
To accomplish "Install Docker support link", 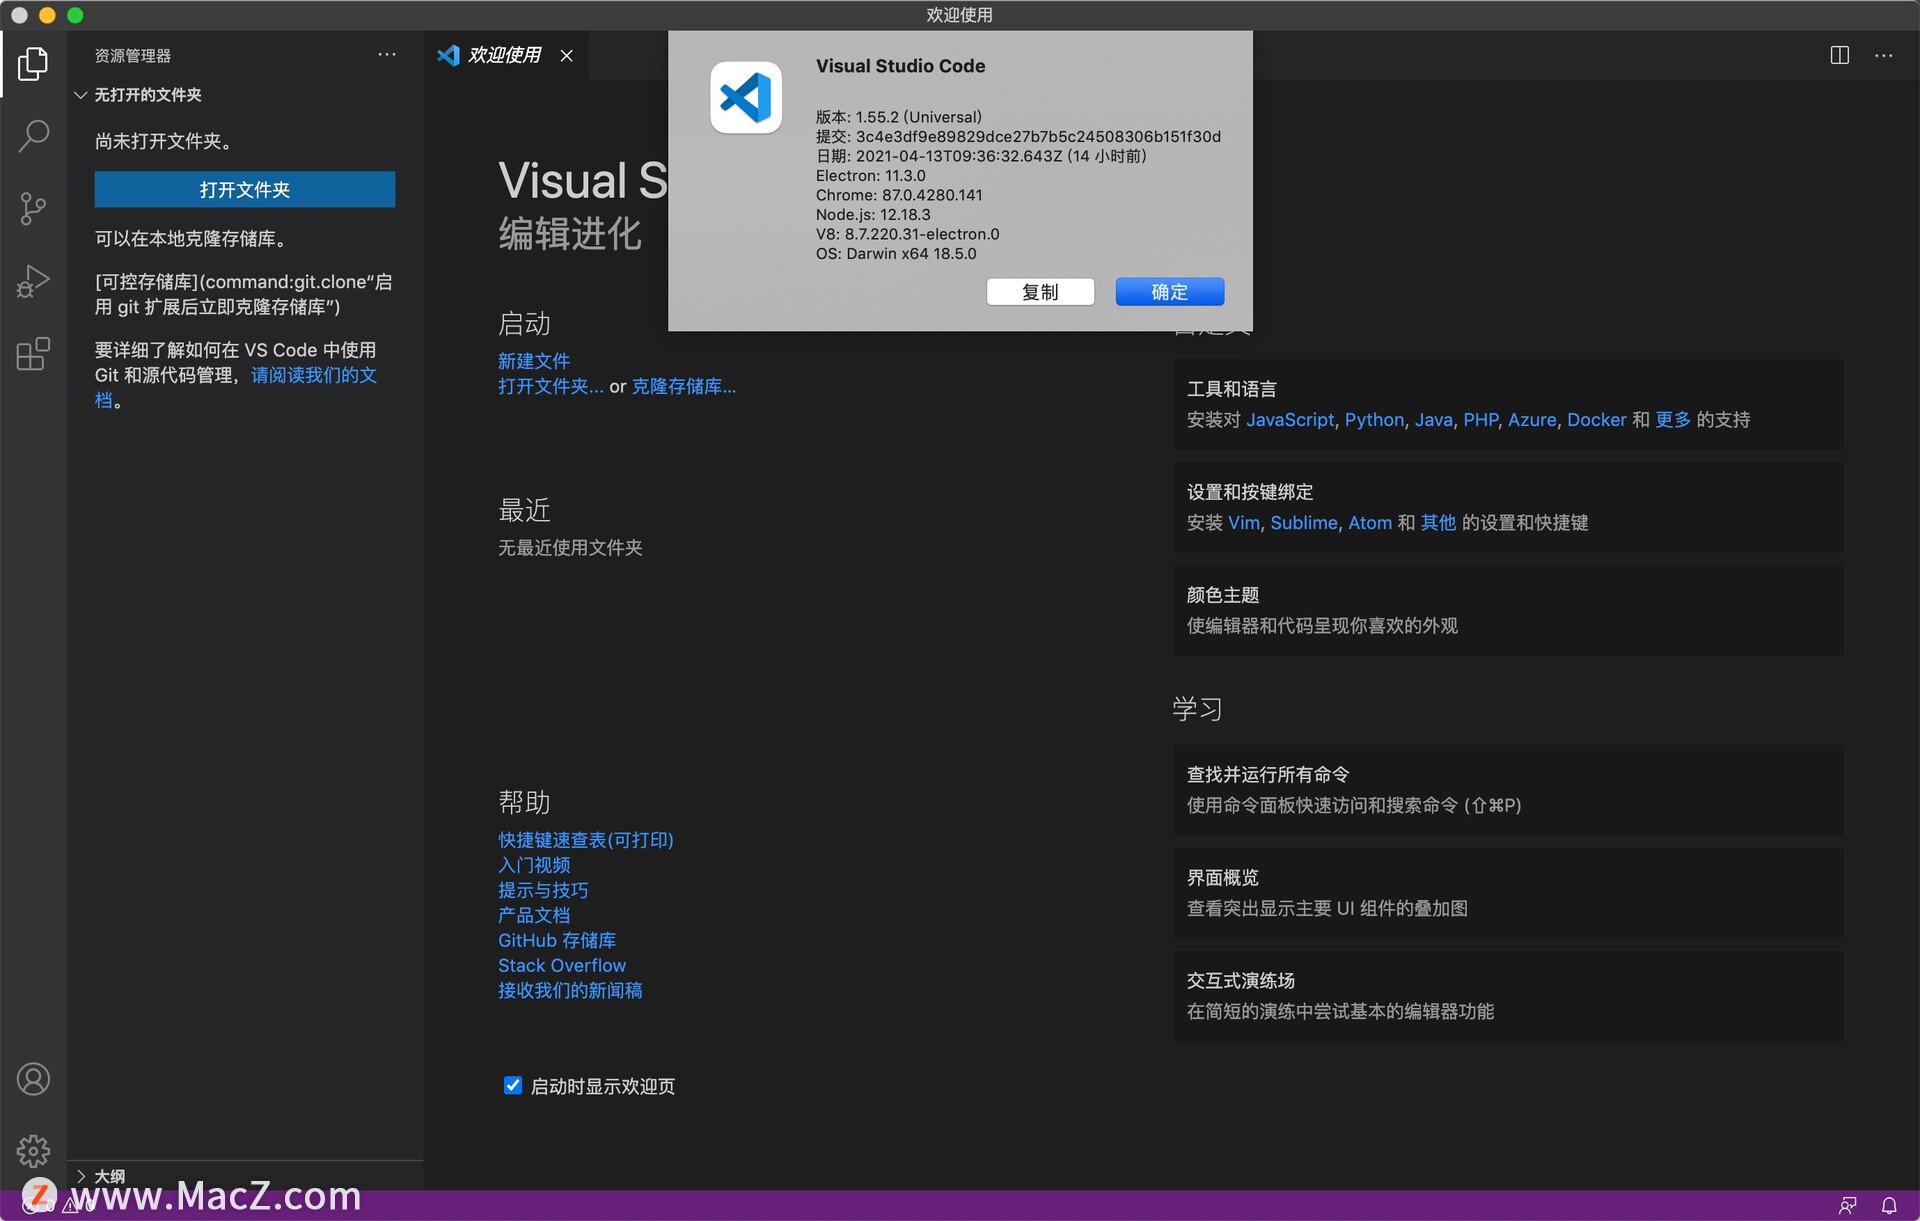I will [x=1596, y=420].
